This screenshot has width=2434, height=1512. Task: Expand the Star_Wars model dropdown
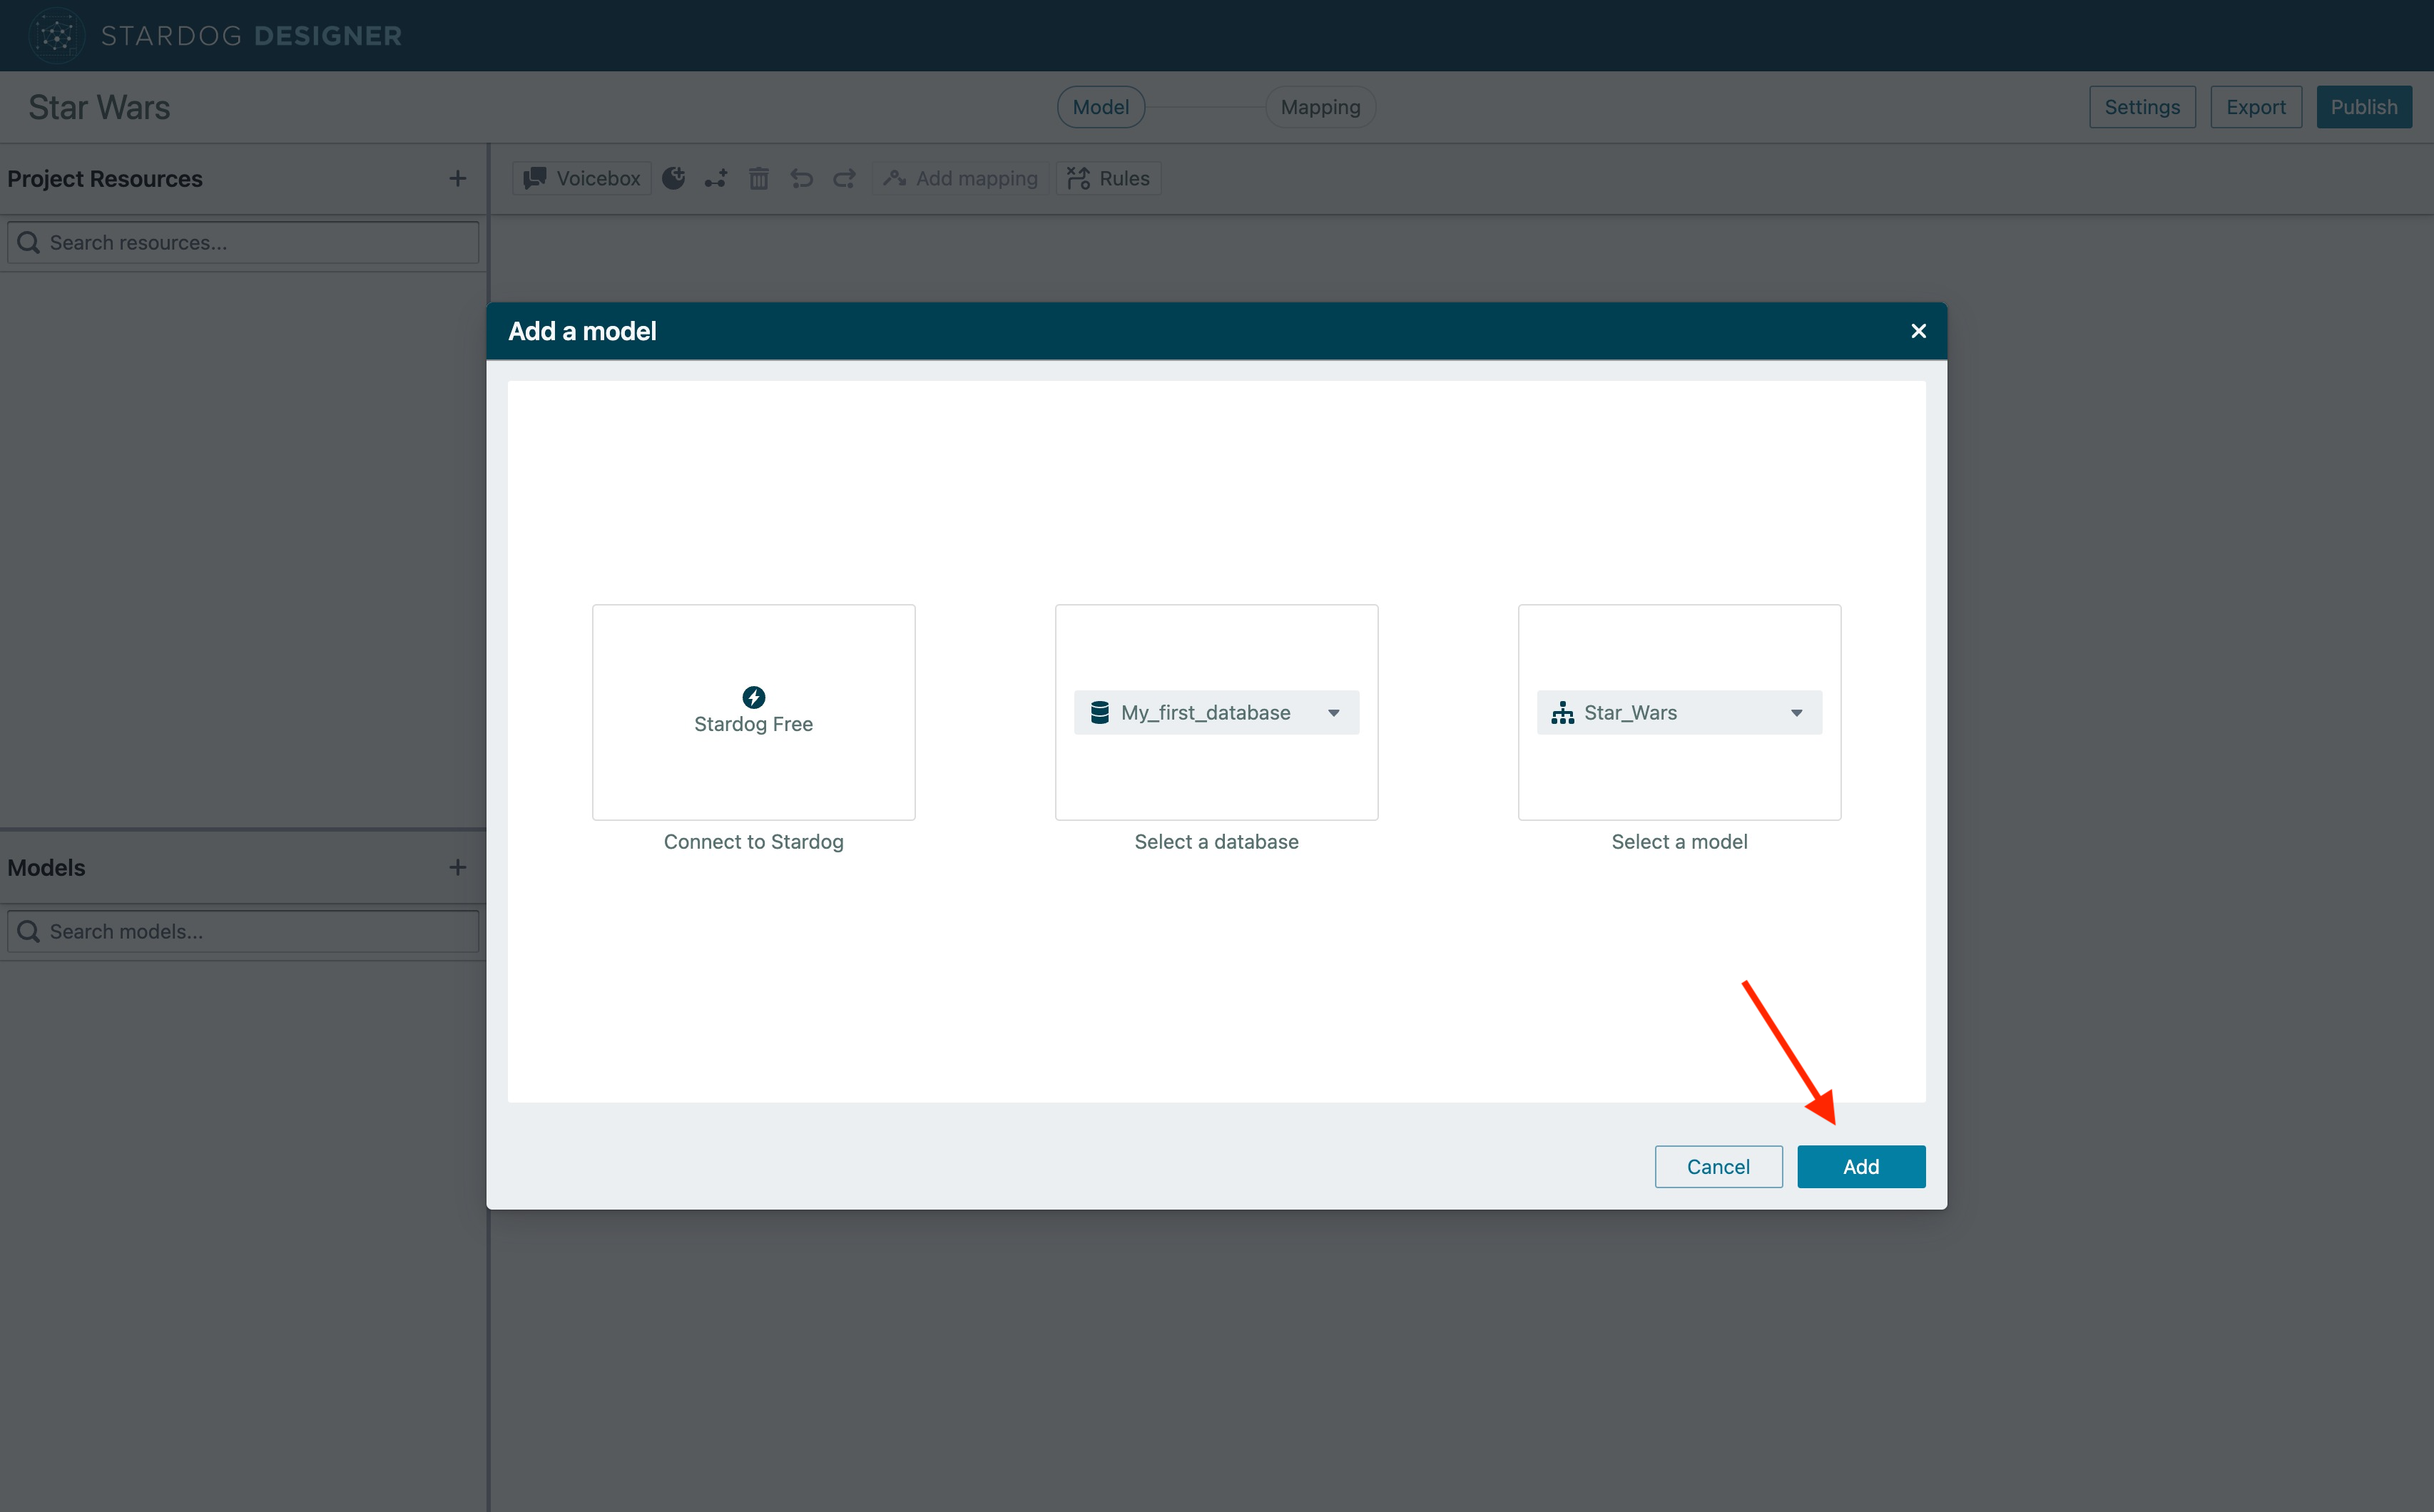pyautogui.click(x=1679, y=712)
